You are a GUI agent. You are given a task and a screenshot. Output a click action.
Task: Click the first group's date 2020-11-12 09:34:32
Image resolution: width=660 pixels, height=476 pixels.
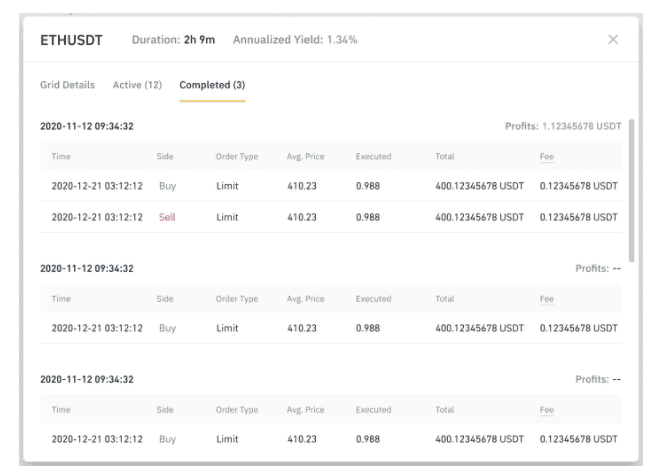tap(87, 126)
